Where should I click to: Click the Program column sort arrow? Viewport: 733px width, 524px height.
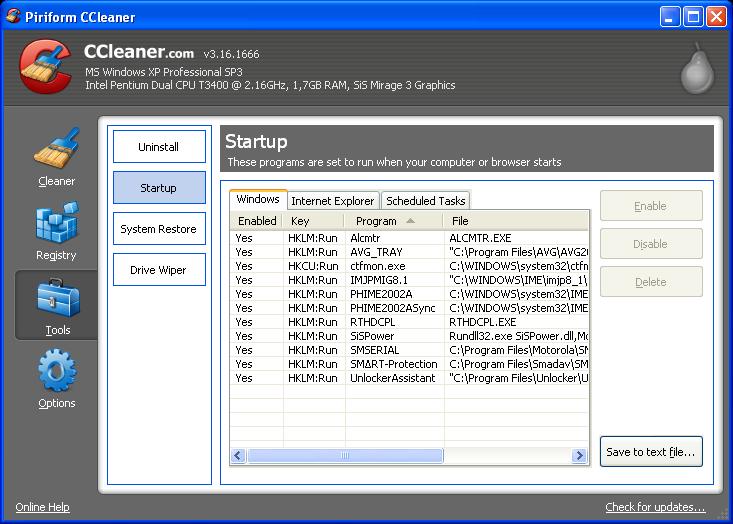(410, 221)
